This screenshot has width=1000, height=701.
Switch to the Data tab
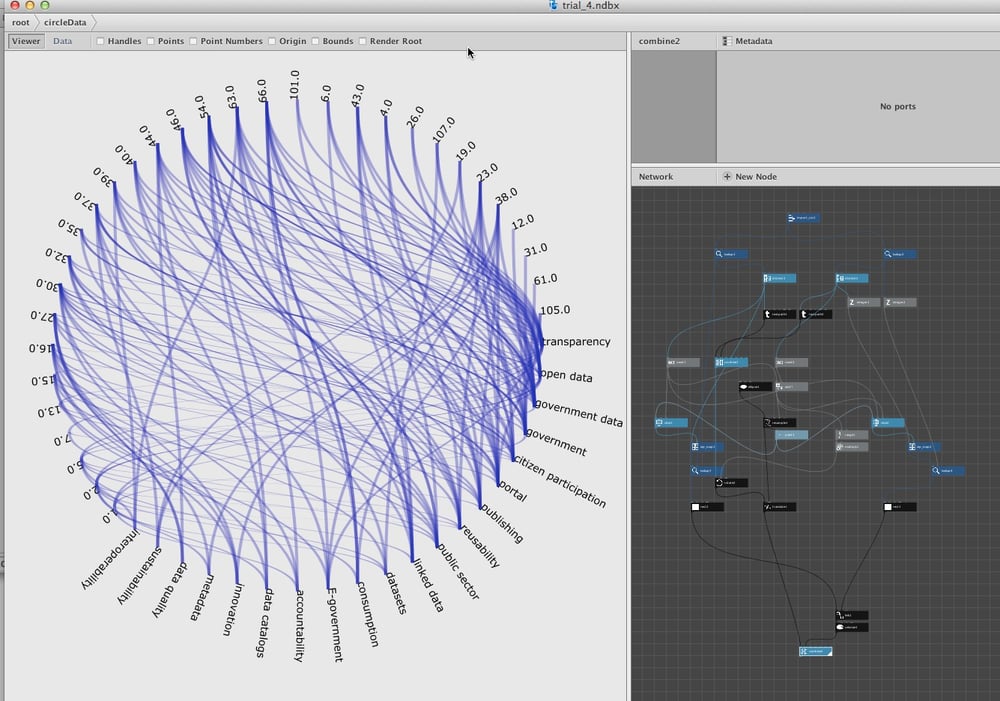62,41
